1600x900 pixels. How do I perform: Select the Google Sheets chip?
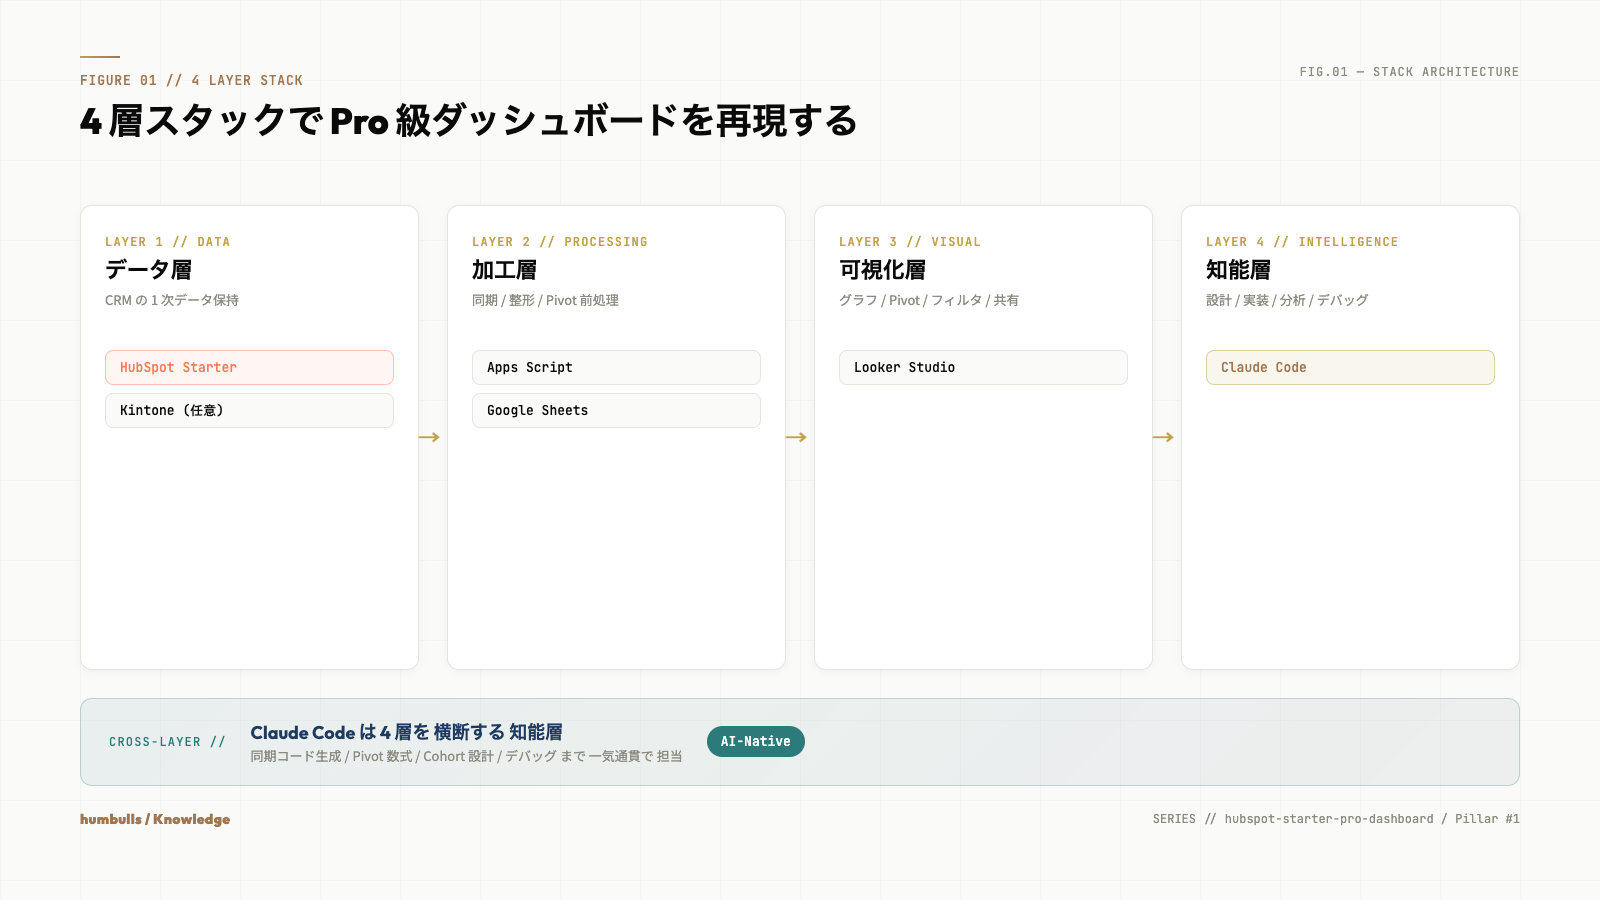click(616, 410)
